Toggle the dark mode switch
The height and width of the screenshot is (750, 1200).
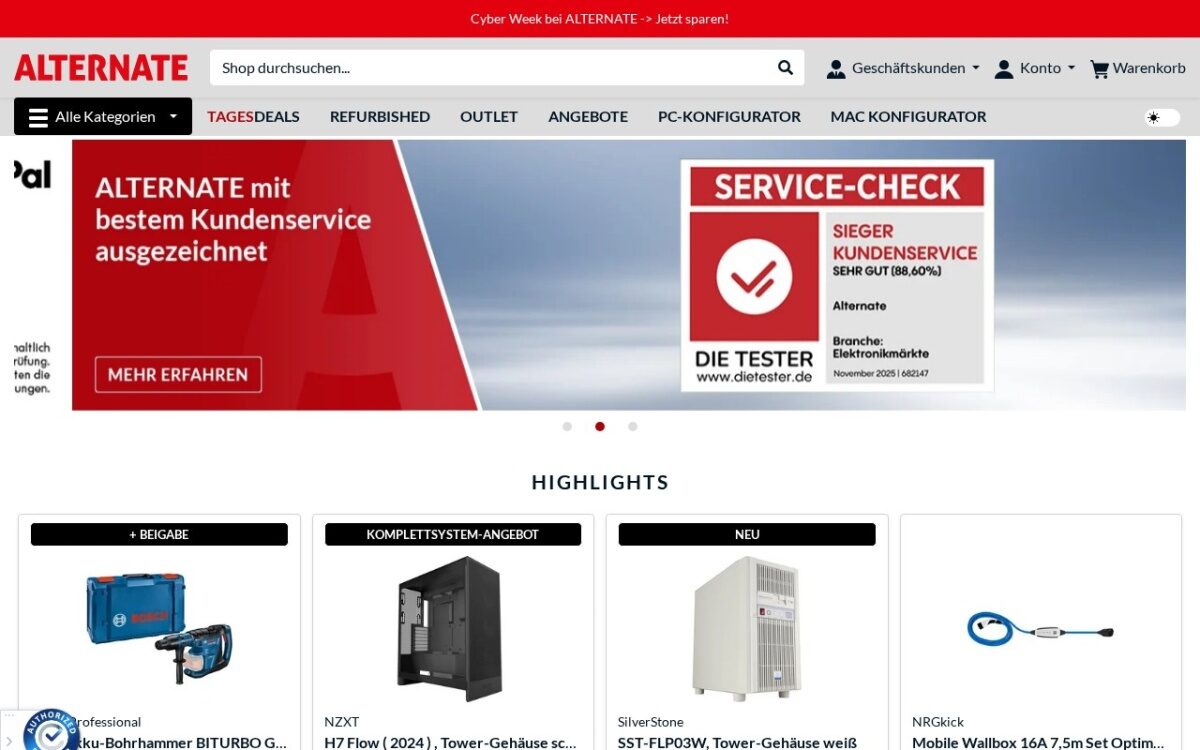click(x=1162, y=117)
